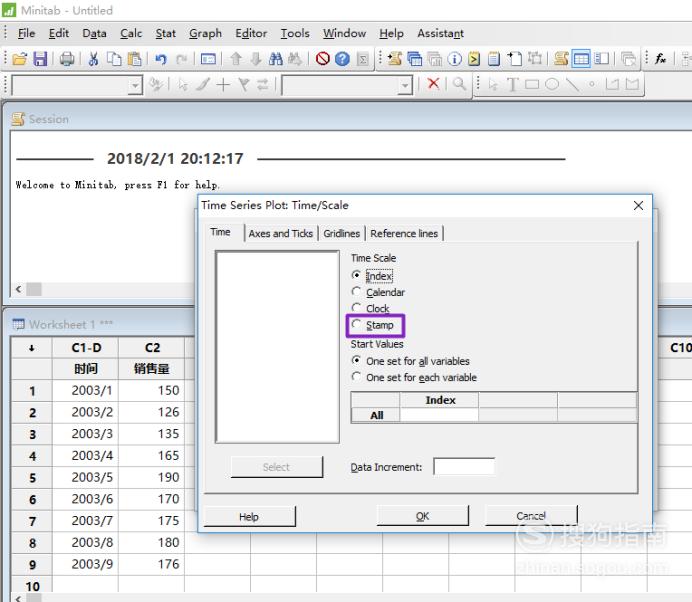Click the Show Session Folder icon
The width and height of the screenshot is (692, 602).
pos(394,59)
